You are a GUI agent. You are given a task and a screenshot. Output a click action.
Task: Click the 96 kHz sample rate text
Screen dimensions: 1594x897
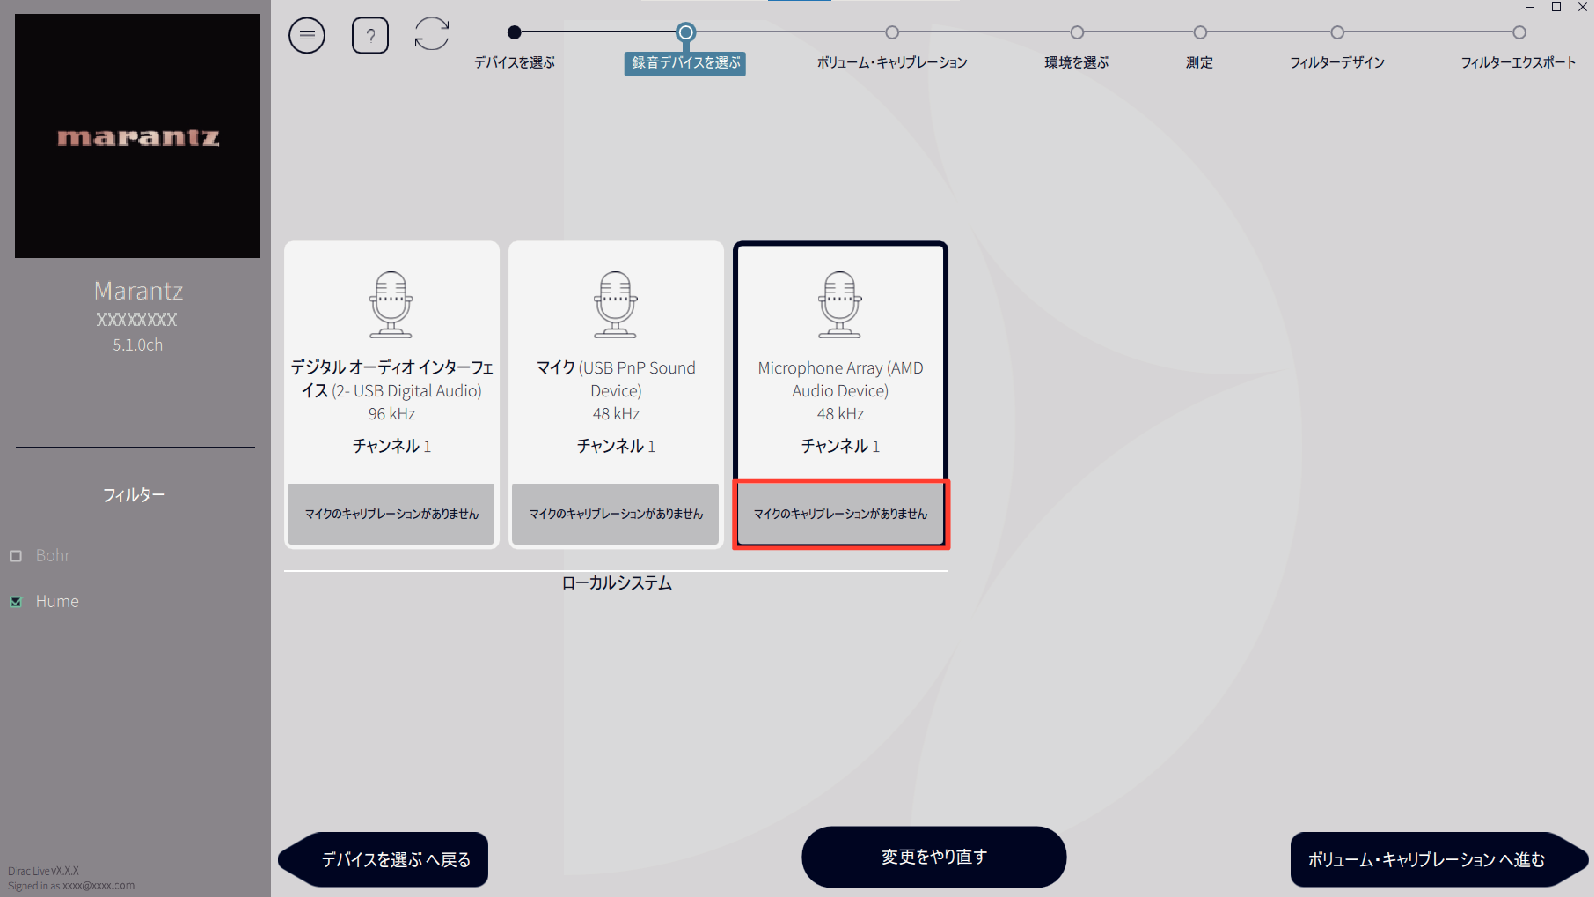(x=391, y=414)
